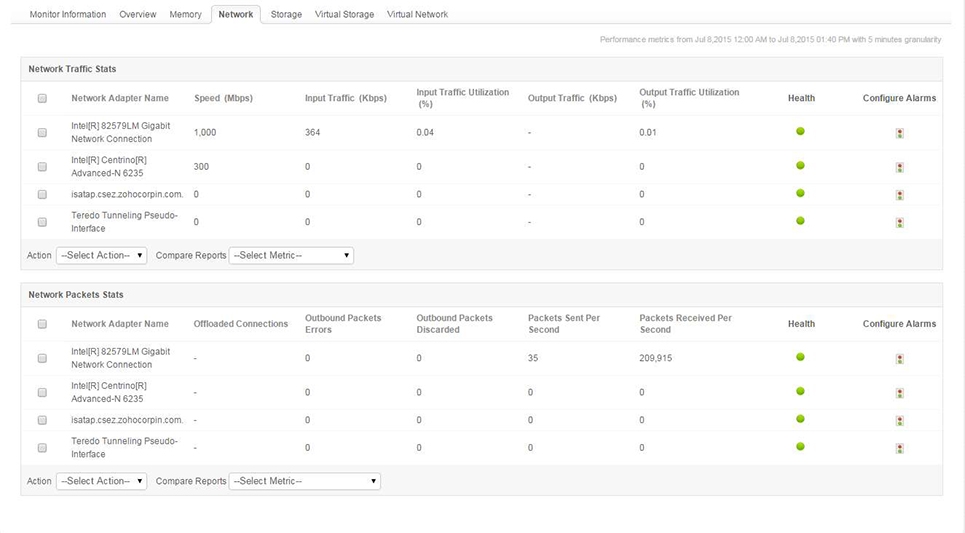Click Intel Centrino Advanced-N 6235 adapter name in Traffic Stats

[109, 166]
